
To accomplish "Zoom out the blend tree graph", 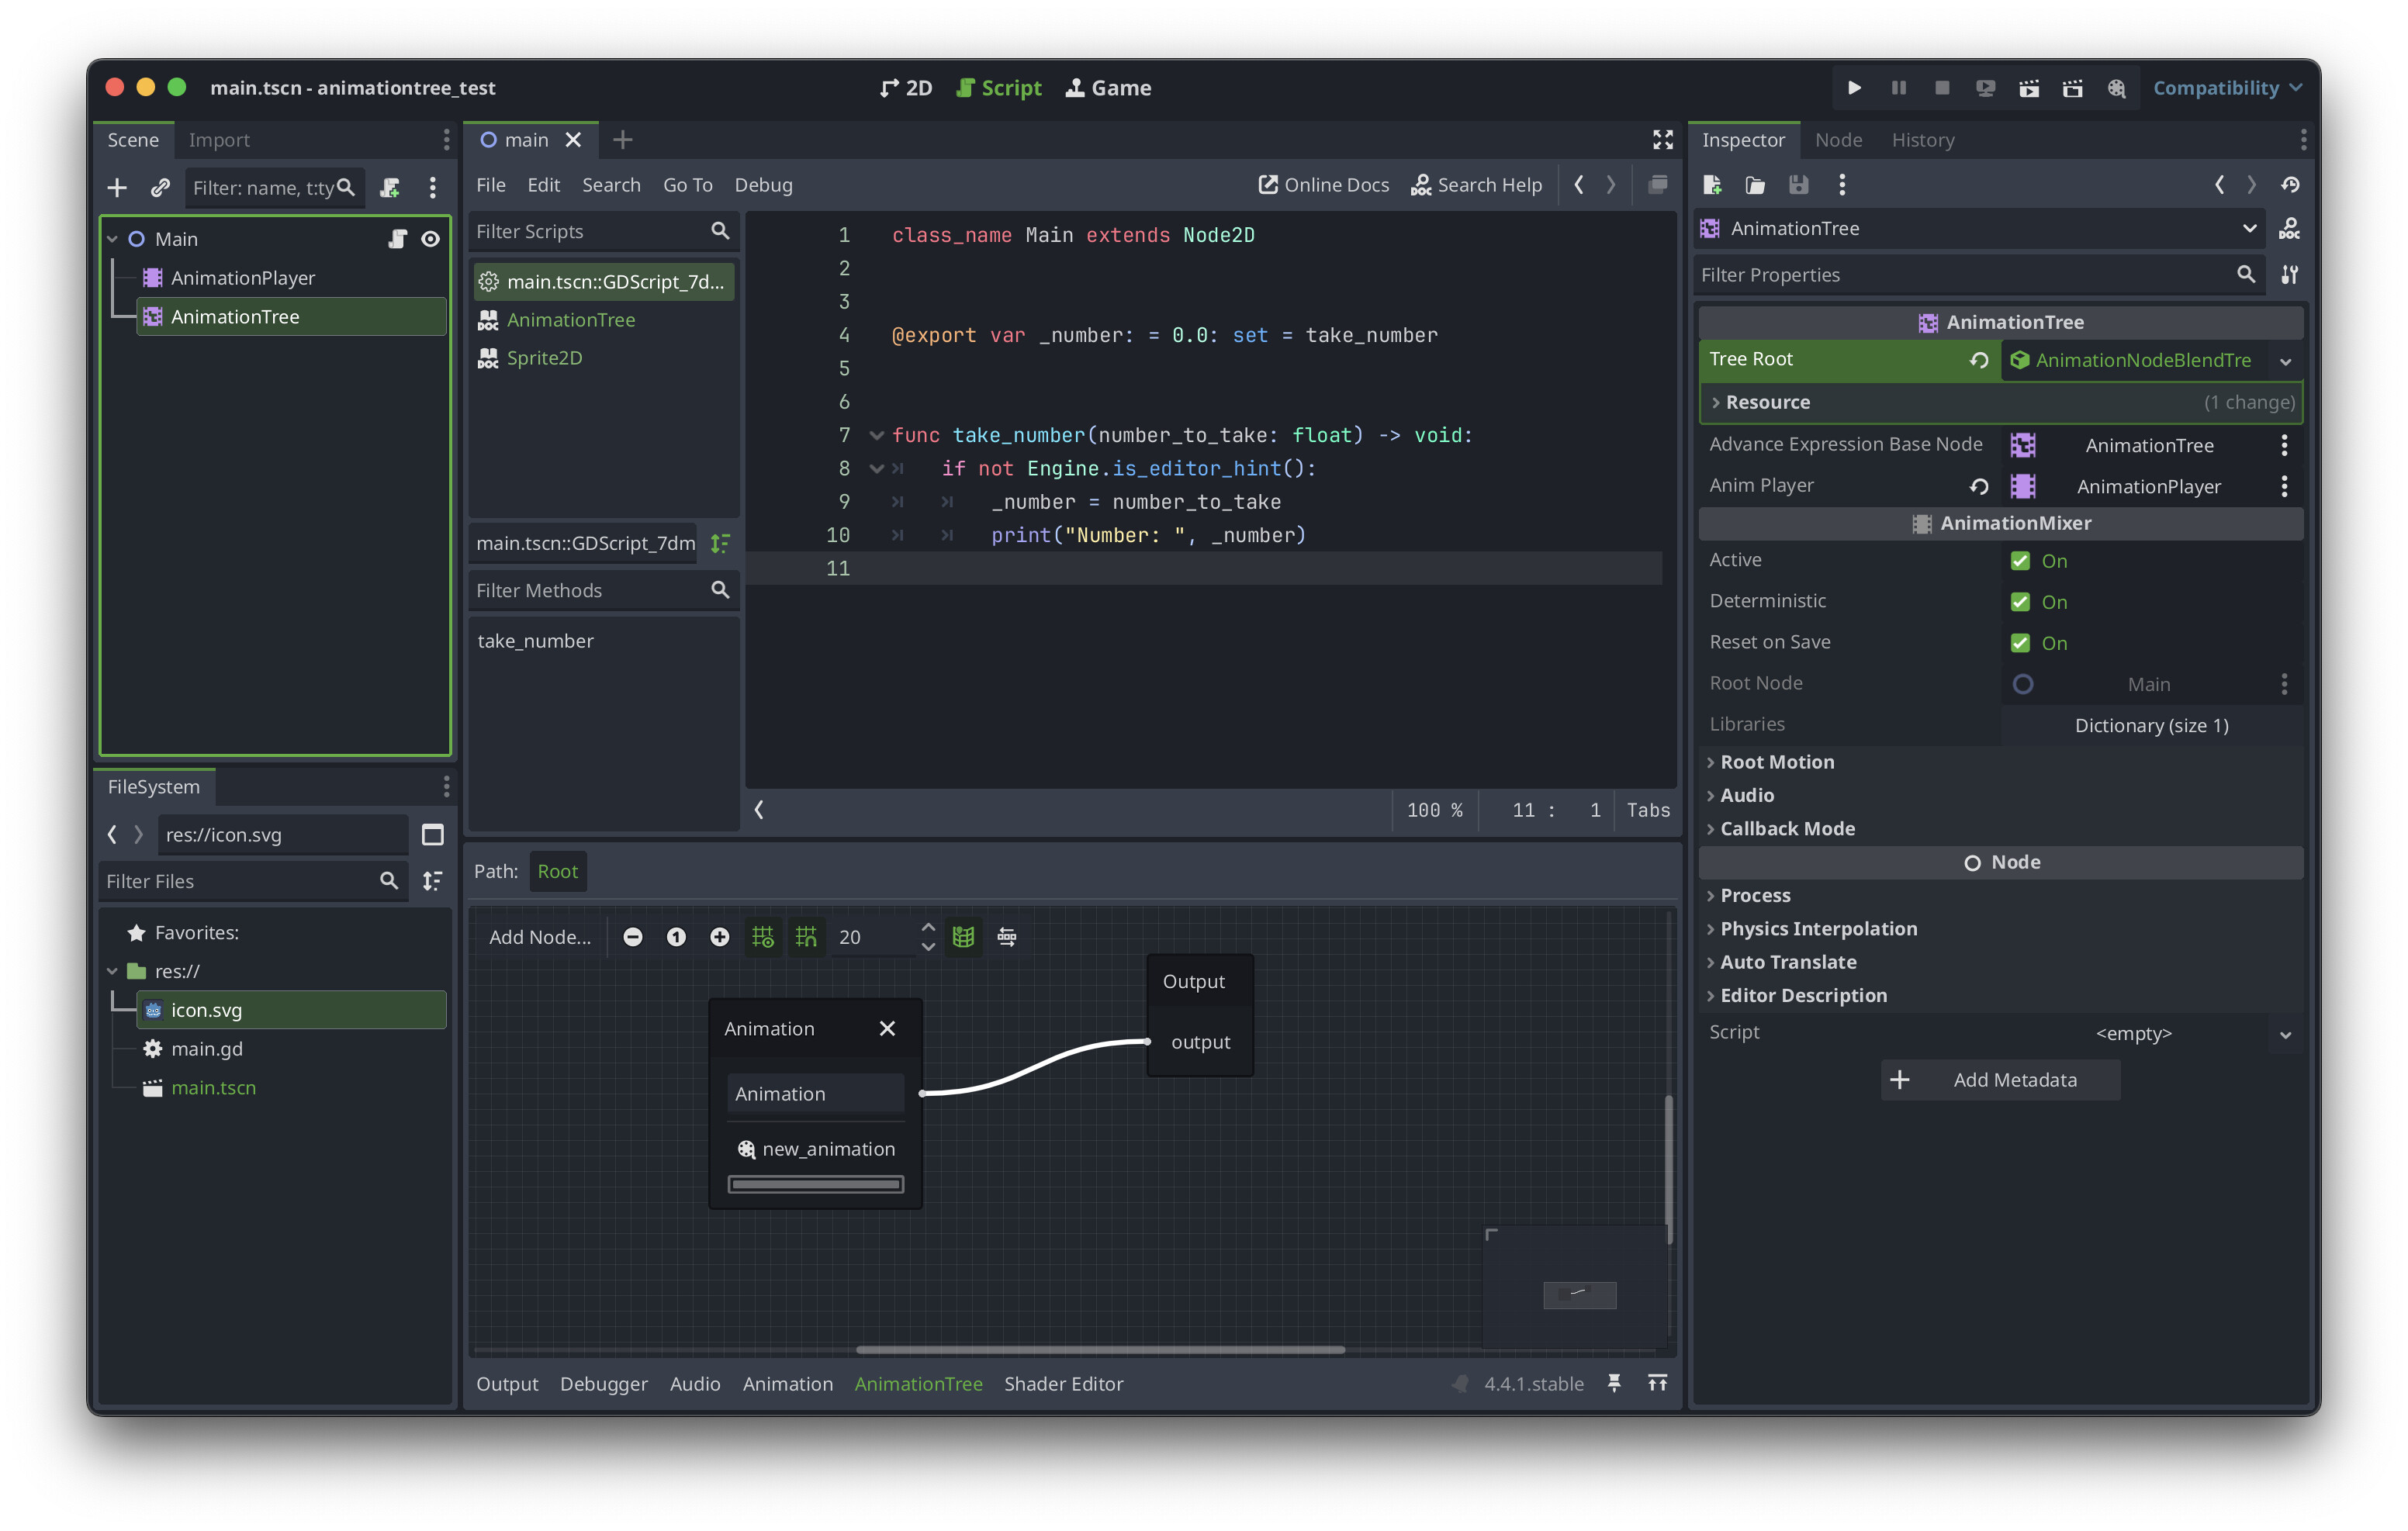I will 632,936.
